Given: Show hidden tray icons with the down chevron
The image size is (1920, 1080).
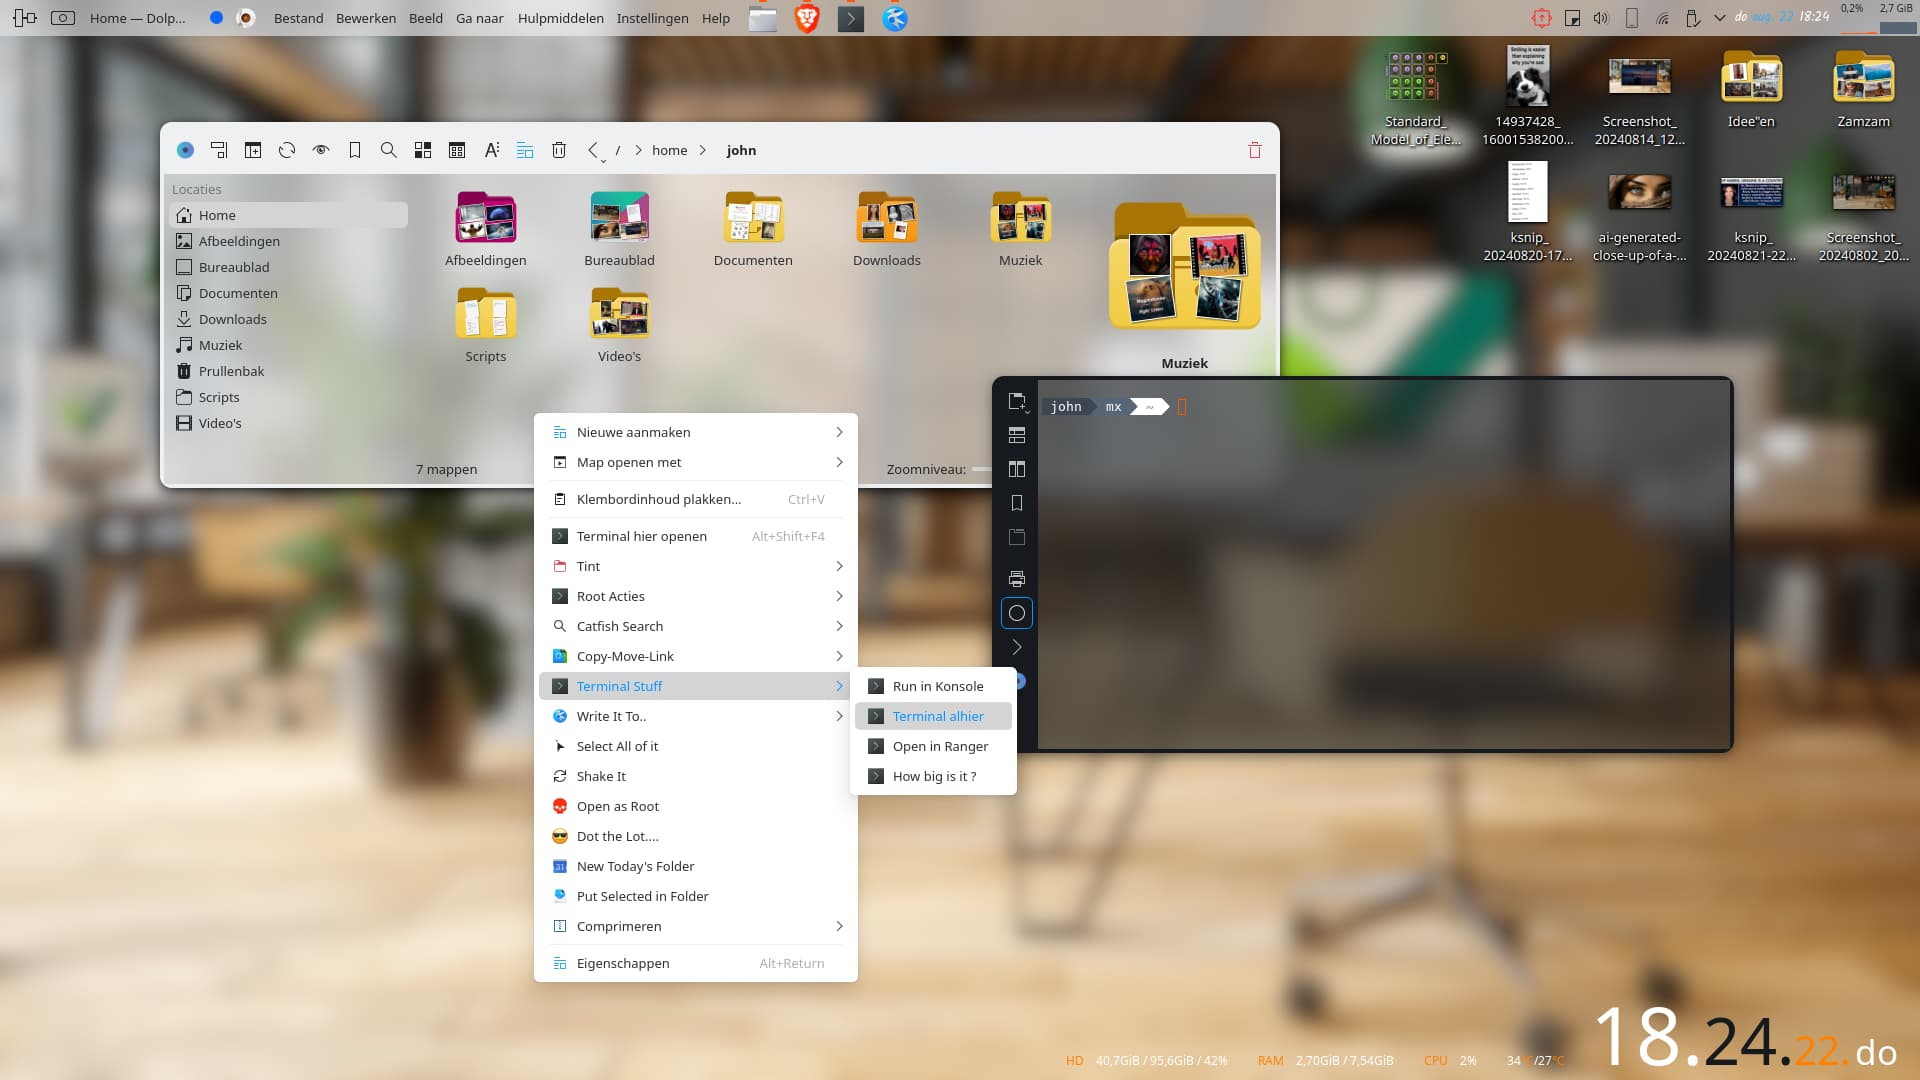Looking at the screenshot, I should [x=1719, y=18].
